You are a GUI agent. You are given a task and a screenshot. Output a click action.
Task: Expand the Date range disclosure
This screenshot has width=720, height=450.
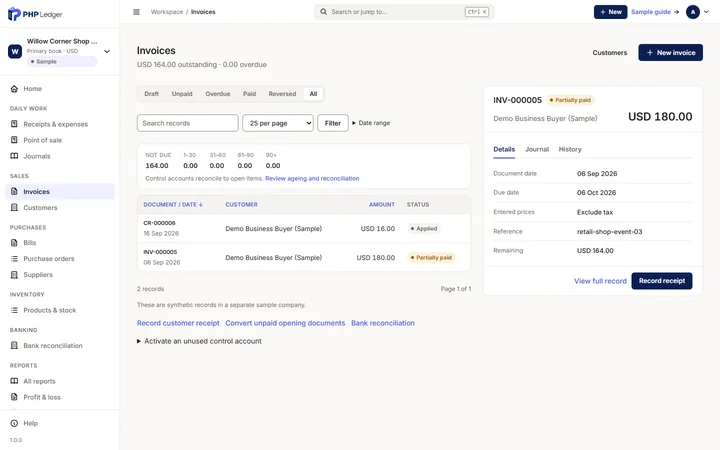pyautogui.click(x=371, y=123)
